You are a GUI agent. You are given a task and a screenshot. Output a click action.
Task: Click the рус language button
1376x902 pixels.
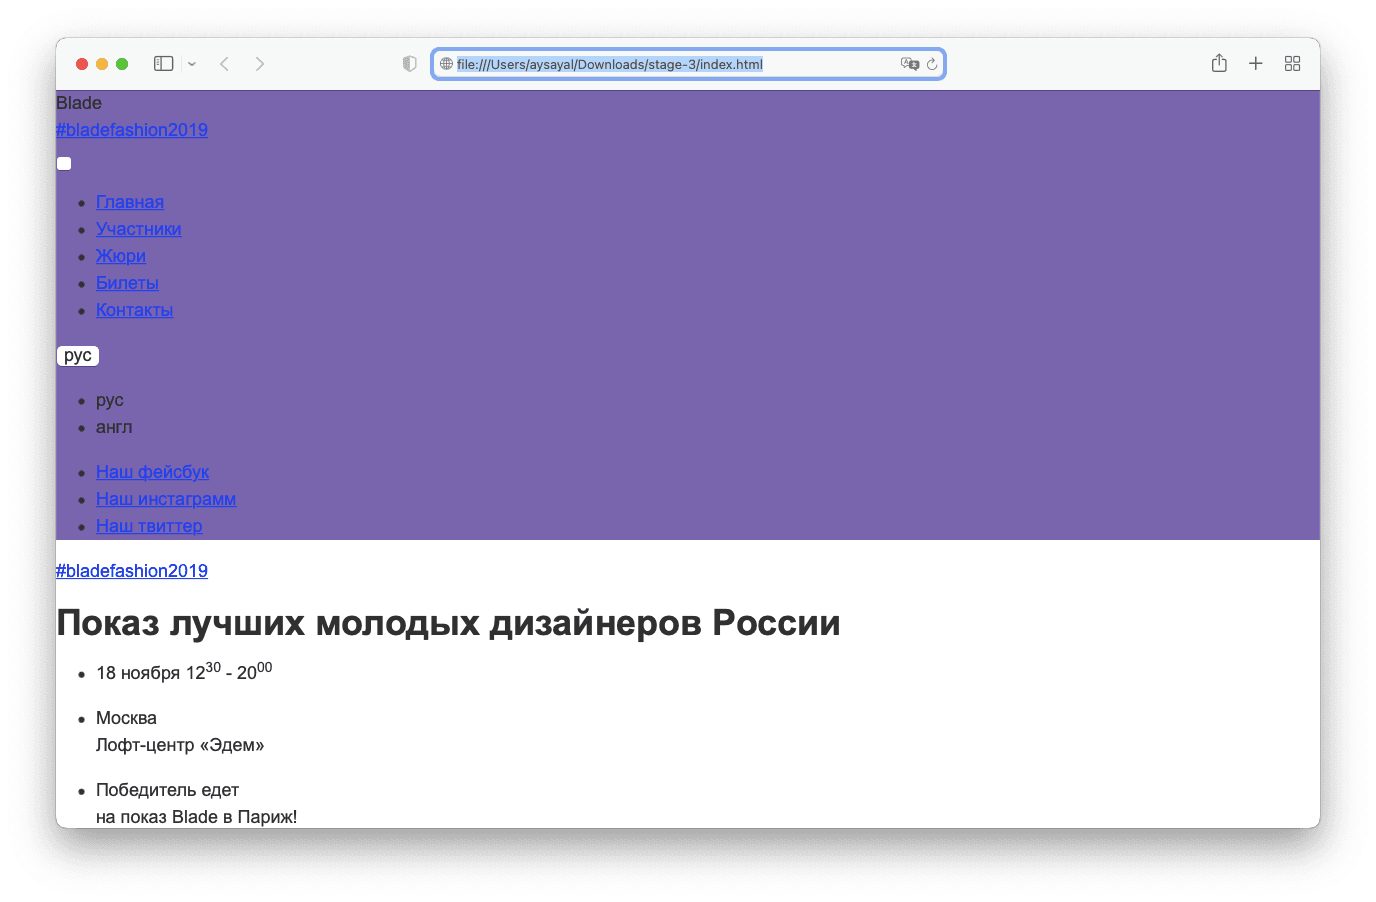[78, 356]
